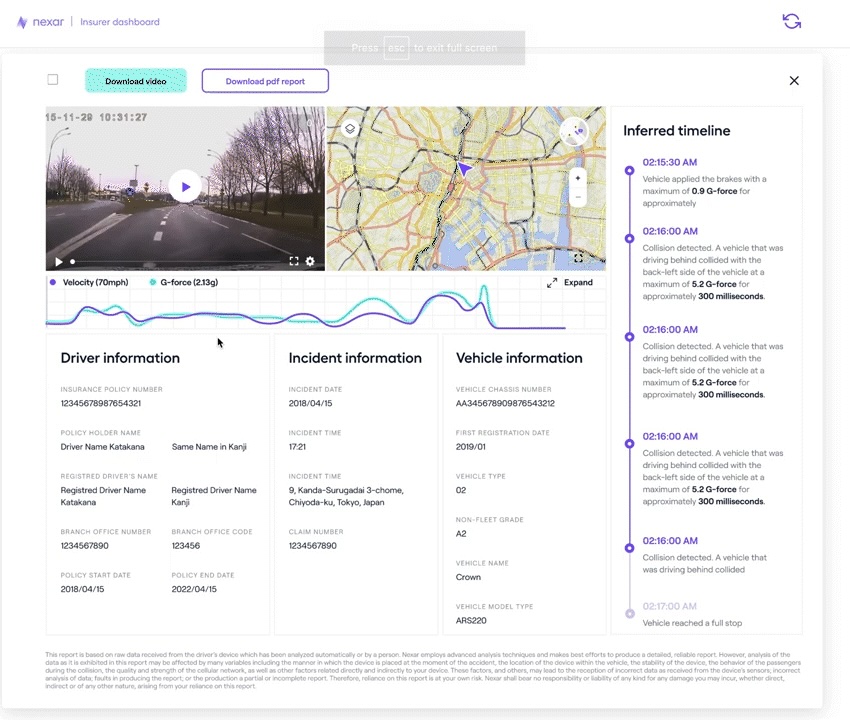Open the map layers selector

click(349, 129)
